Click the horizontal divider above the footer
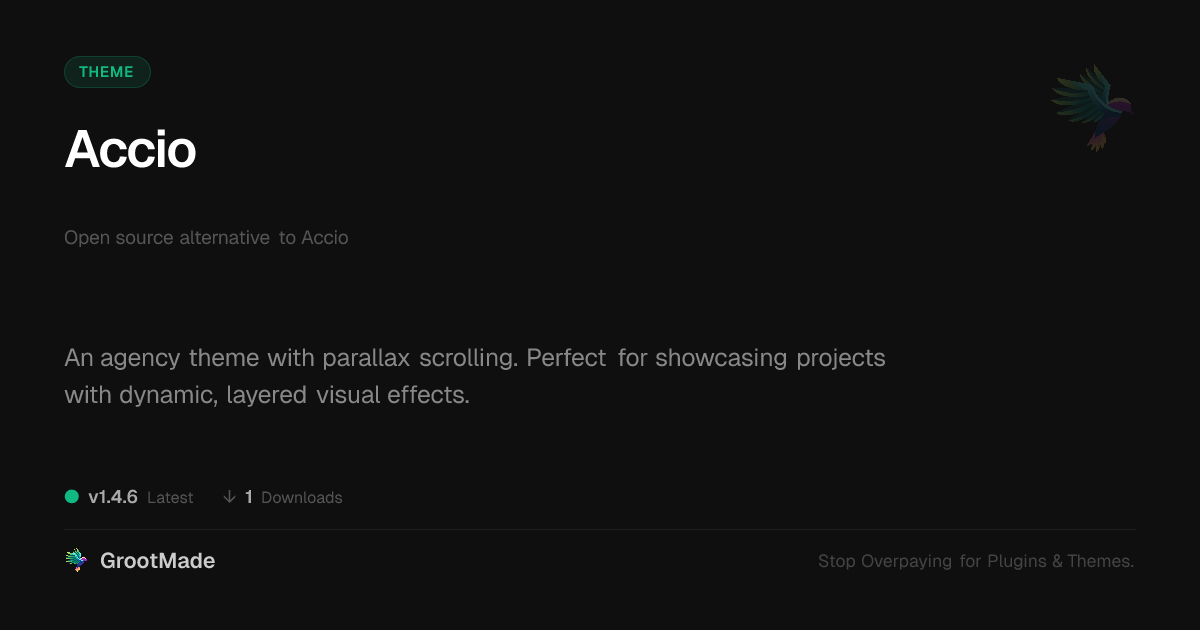 pyautogui.click(x=600, y=529)
